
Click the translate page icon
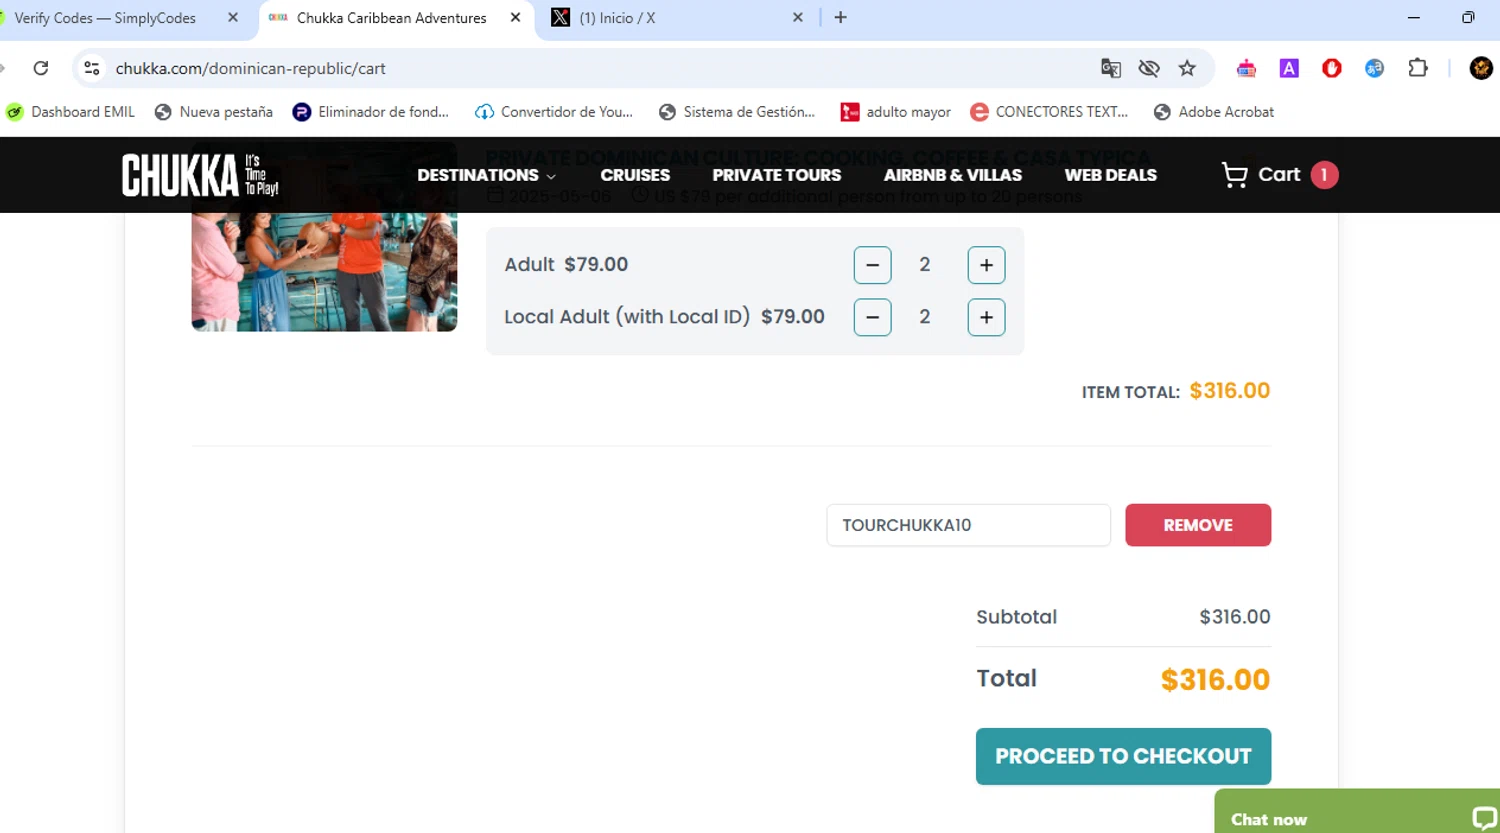[x=1111, y=68]
